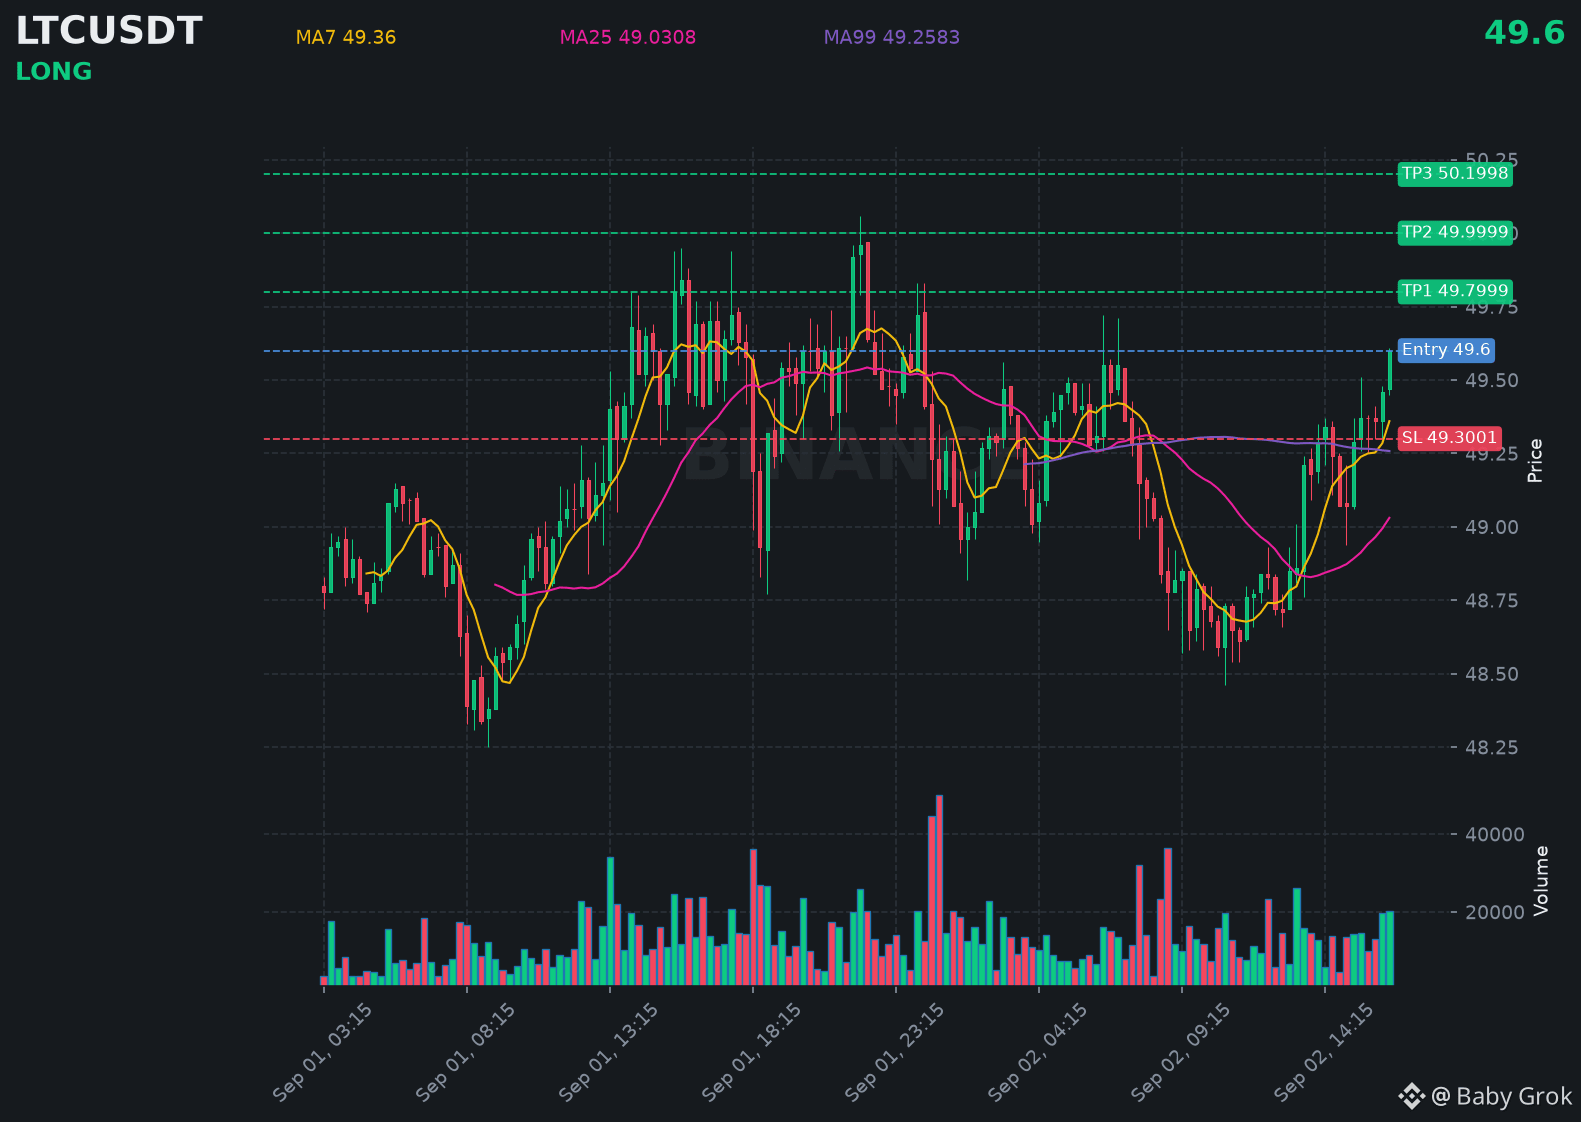Click the current price 49.6 at top right
This screenshot has height=1122, width=1581.
(x=1524, y=33)
